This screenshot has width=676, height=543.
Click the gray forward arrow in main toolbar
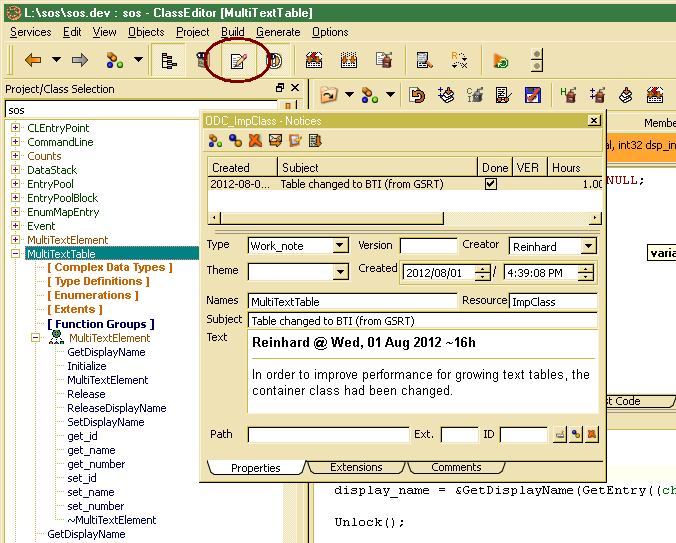coord(79,61)
